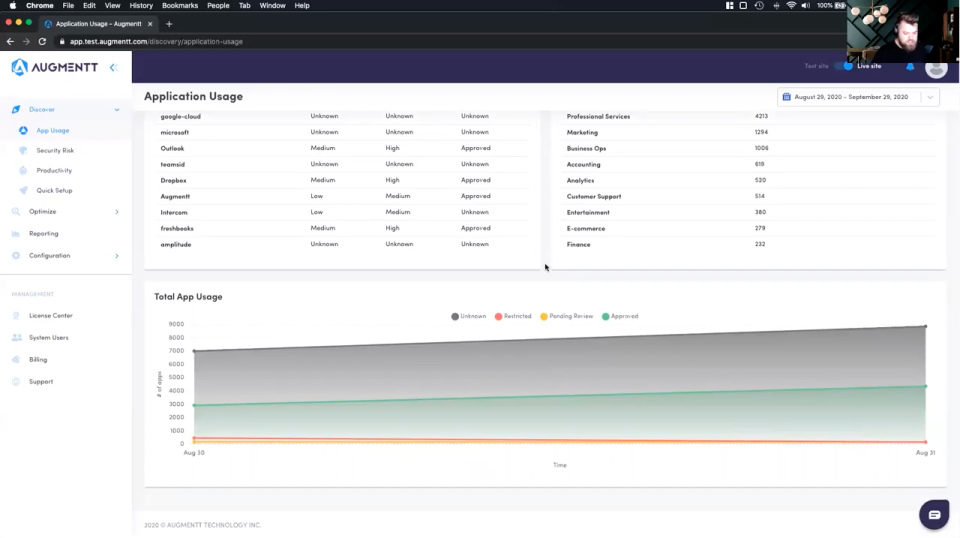Viewport: 960px width, 538px height.
Task: Click the Augmentt logo
Action: [x=54, y=67]
